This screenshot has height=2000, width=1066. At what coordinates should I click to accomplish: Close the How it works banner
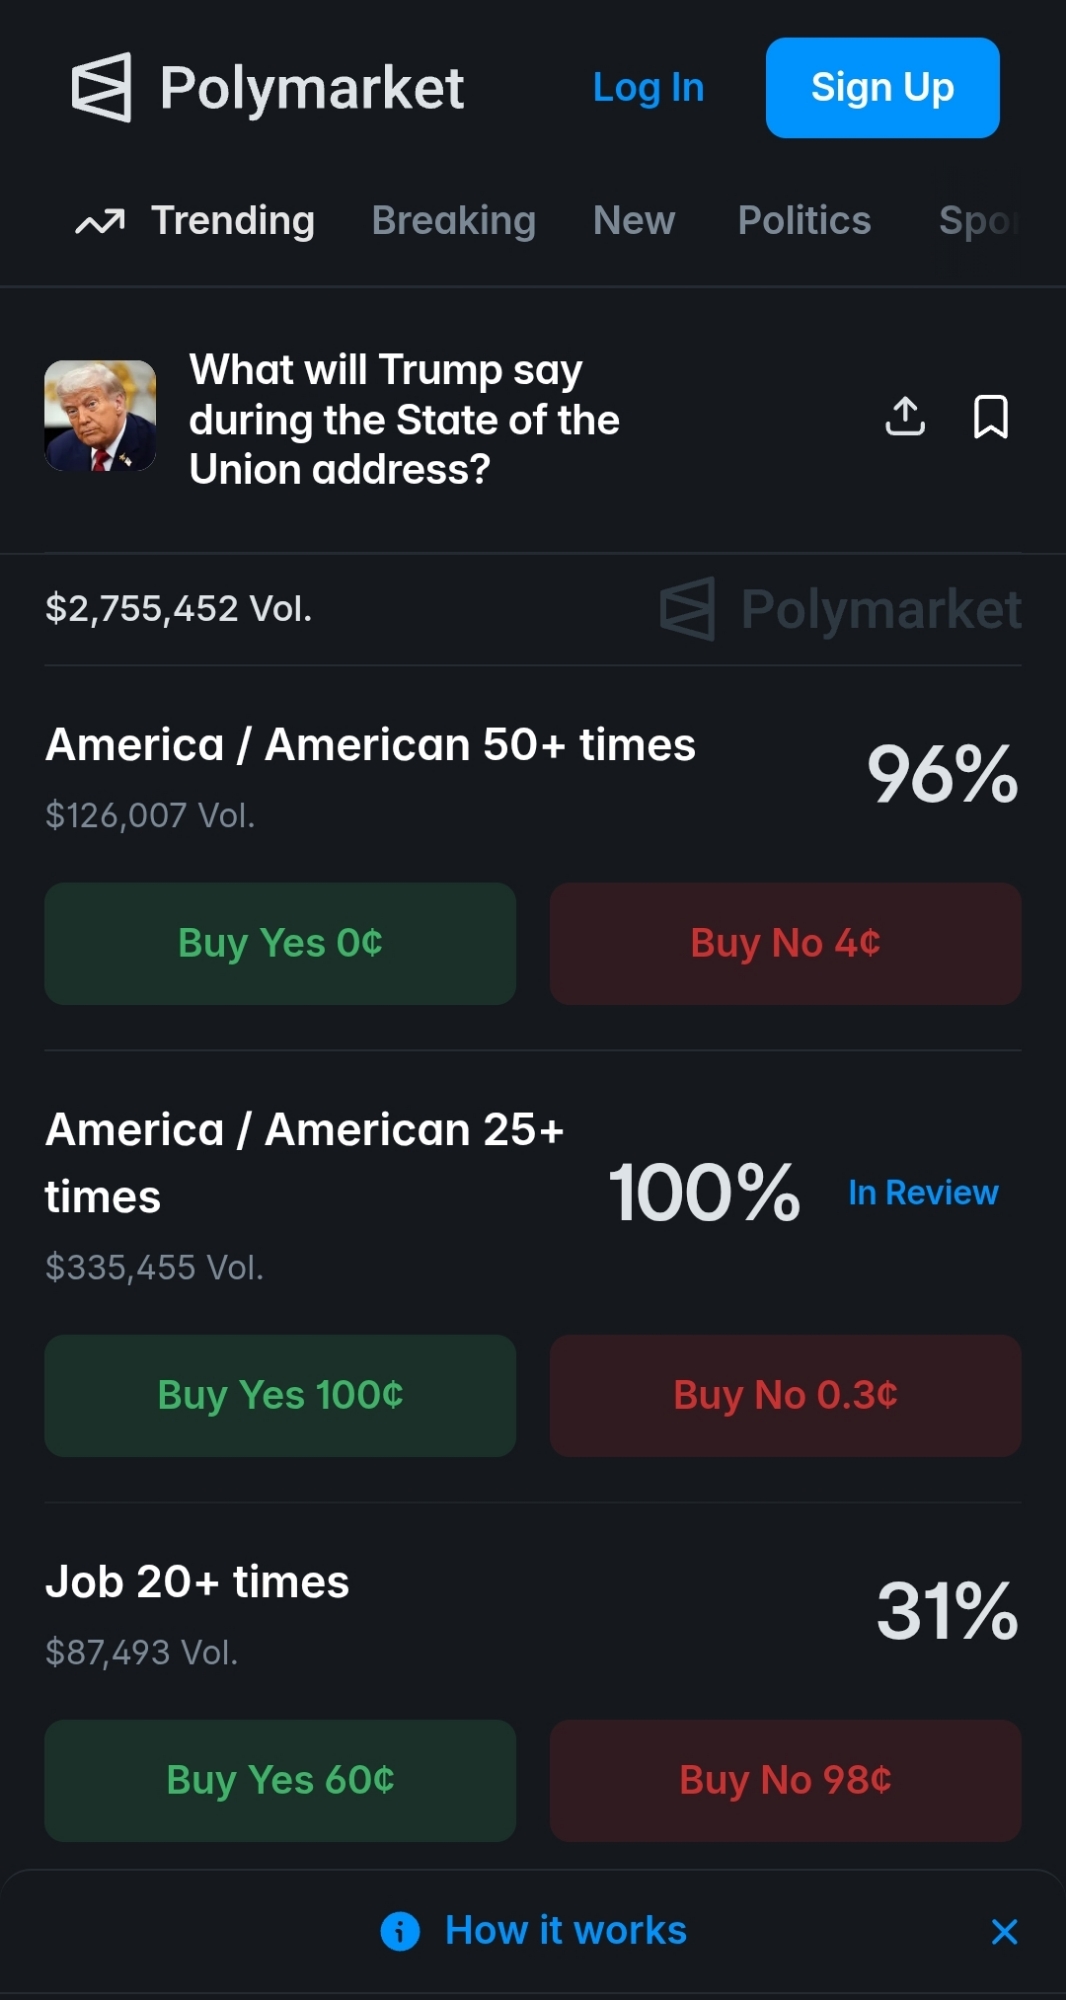point(1004,1931)
